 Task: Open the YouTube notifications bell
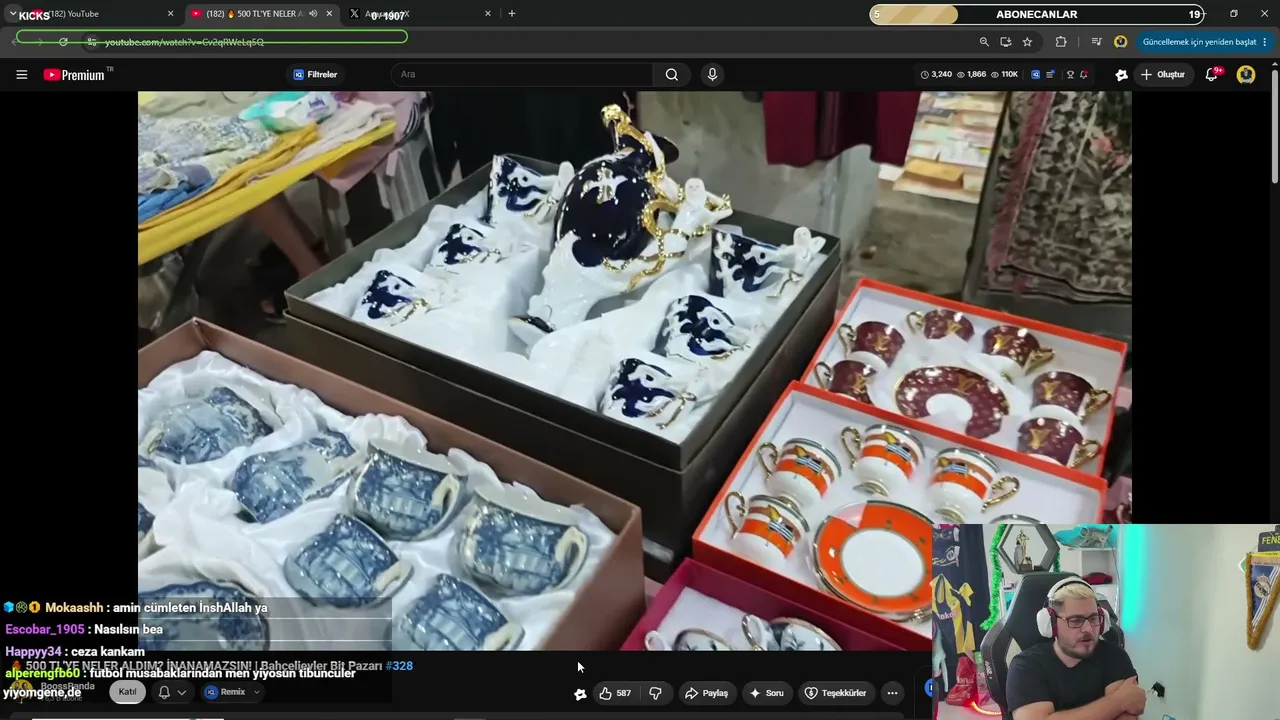(1212, 75)
